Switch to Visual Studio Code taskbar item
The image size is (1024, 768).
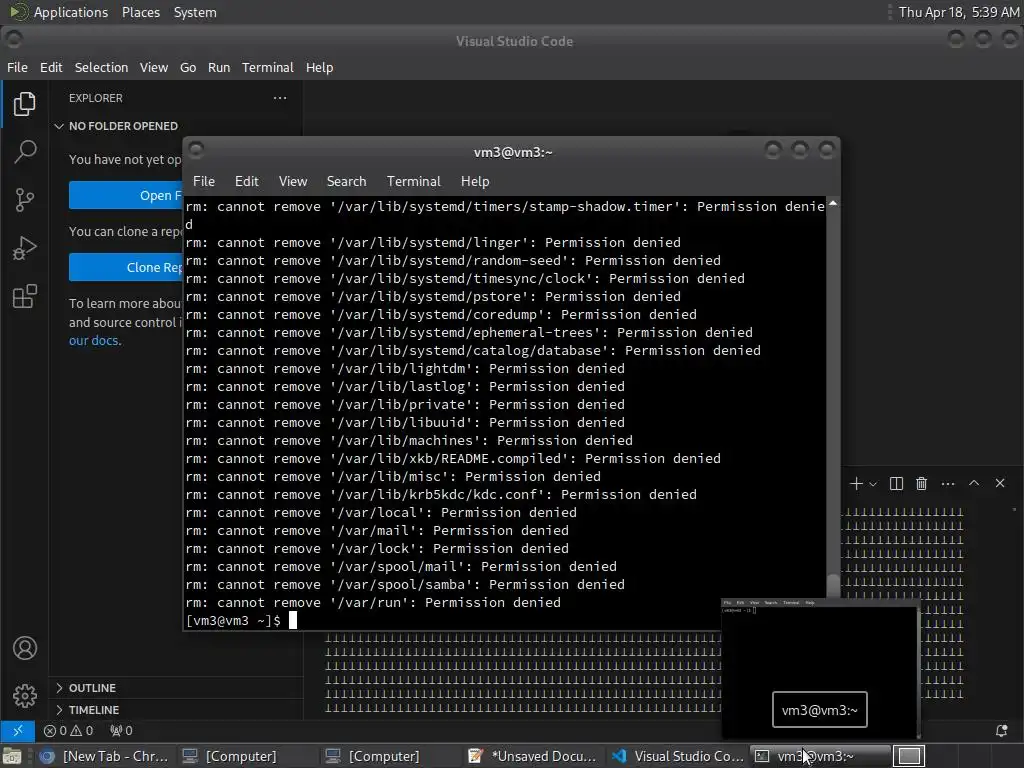[x=678, y=756]
